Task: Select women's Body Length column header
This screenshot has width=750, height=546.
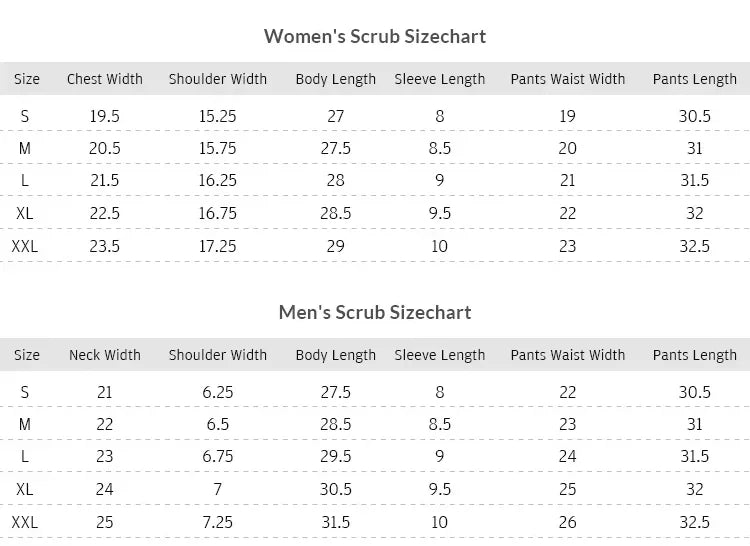Action: pyautogui.click(x=336, y=79)
